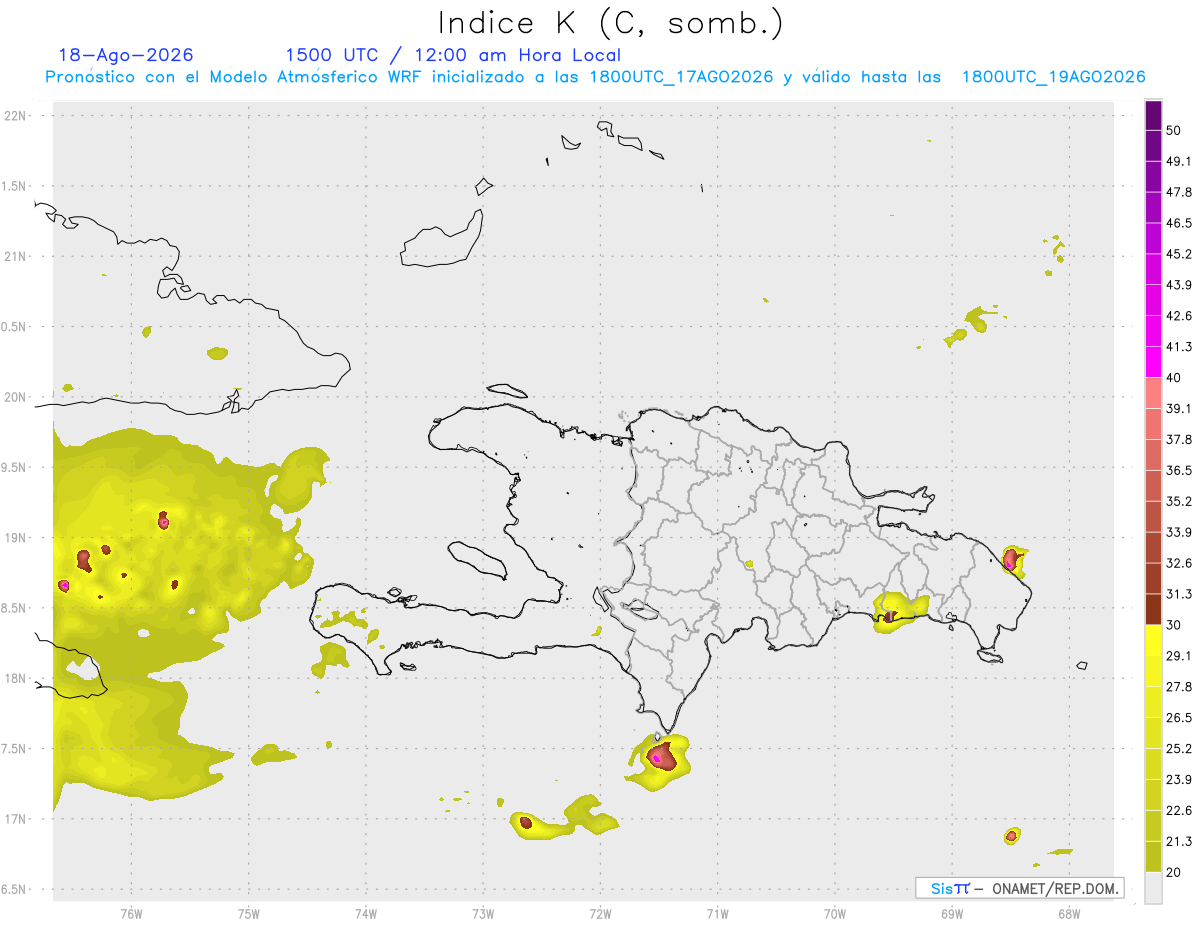The width and height of the screenshot is (1200, 927).
Task: Pick the salmon swatch between 39.1 and 40
Action: (x=1154, y=393)
